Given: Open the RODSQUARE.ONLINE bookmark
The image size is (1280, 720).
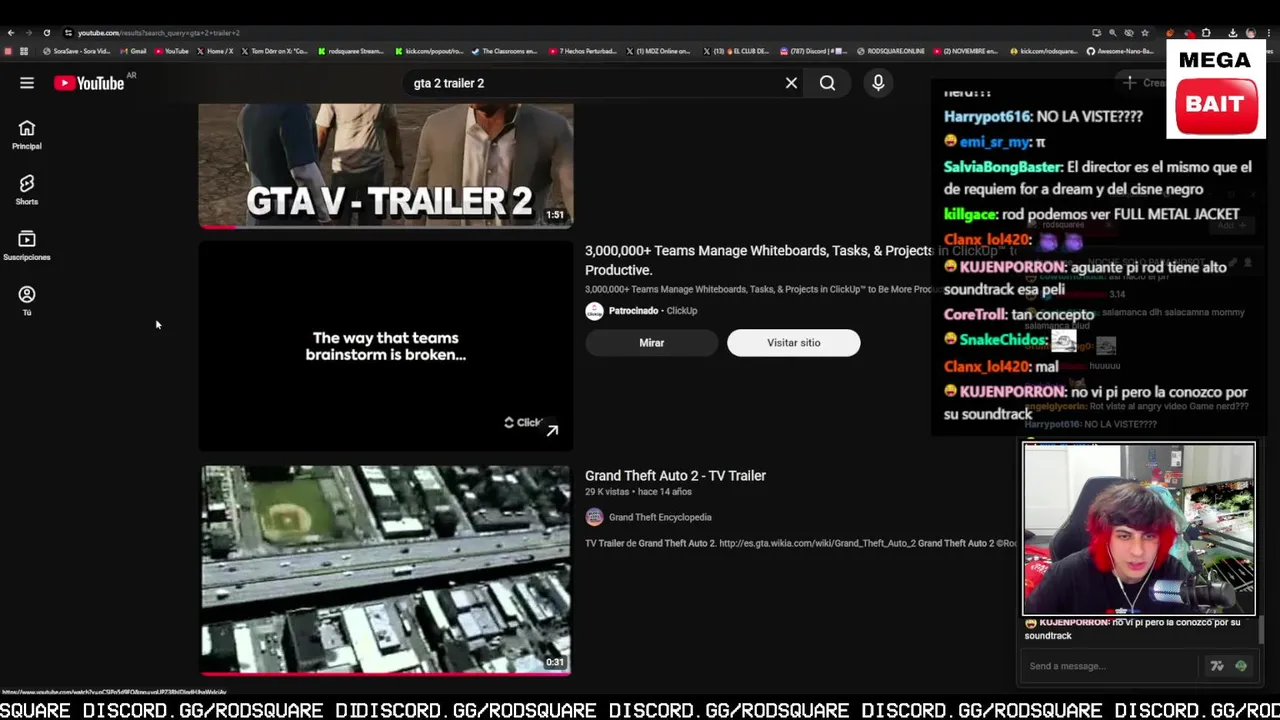Looking at the screenshot, I should click(x=890, y=51).
